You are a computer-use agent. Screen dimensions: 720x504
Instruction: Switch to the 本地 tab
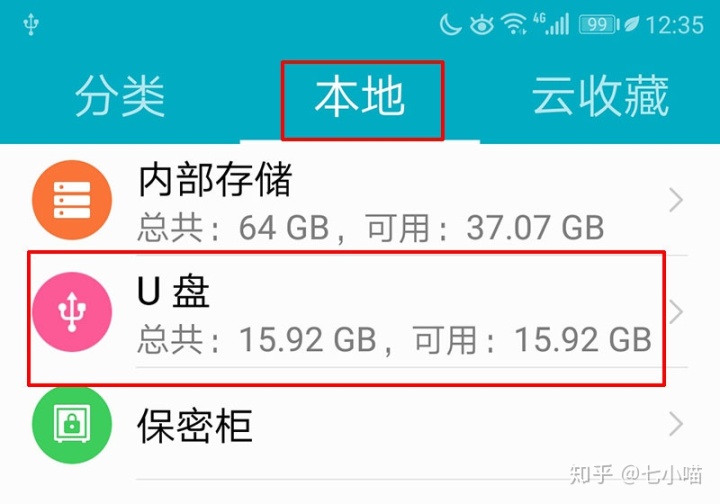360,96
